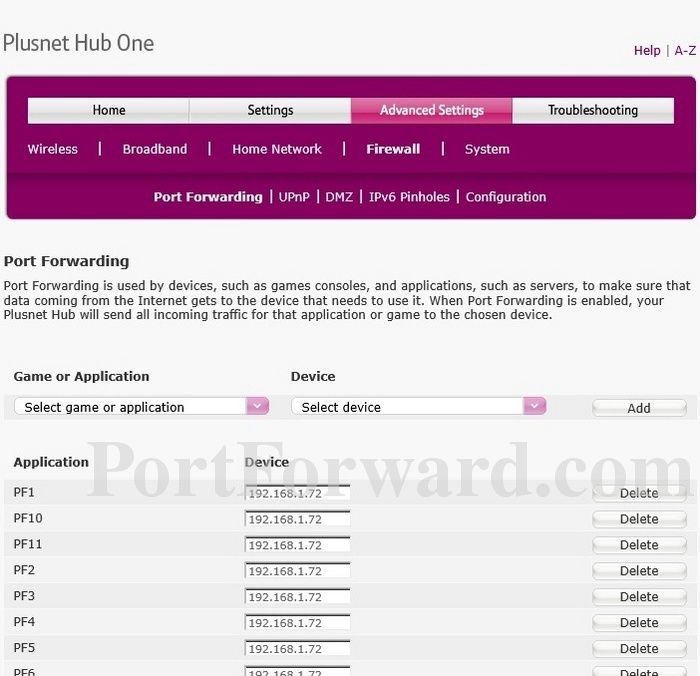Delete the PF10 rule
The image size is (700, 676).
click(x=639, y=519)
